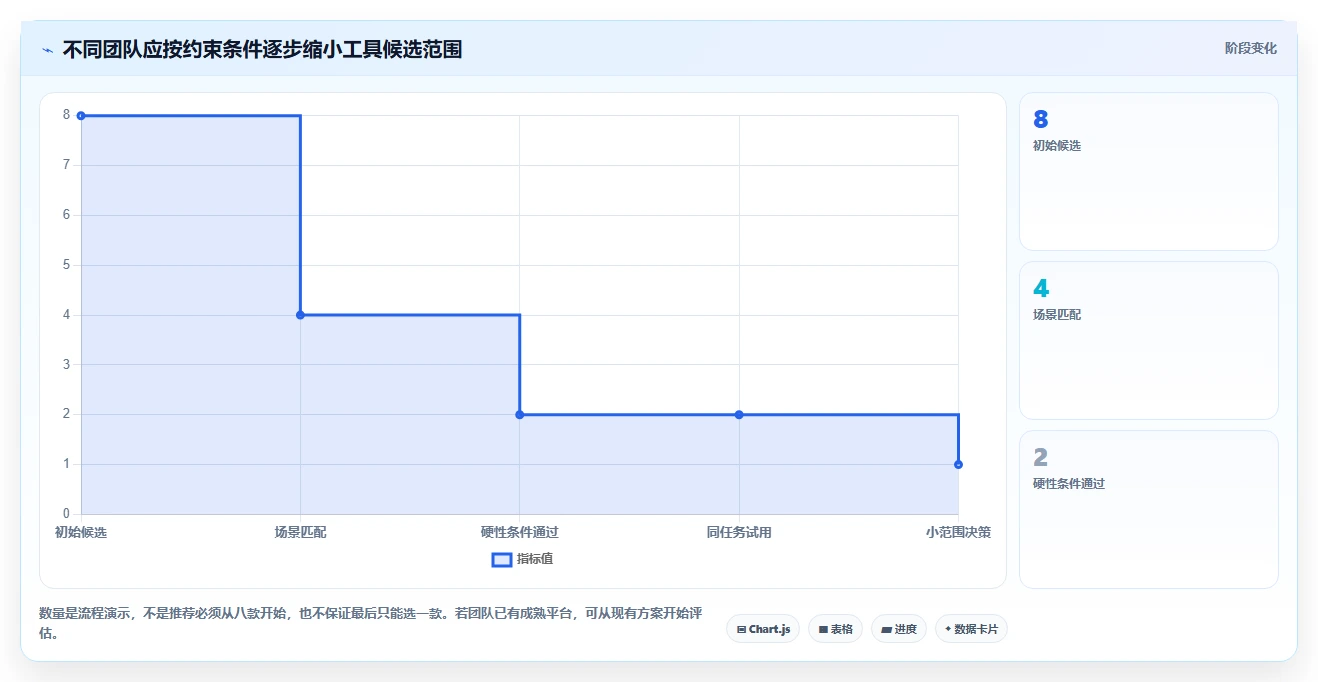
Task: Click the data point at 初始候选 value 8
Action: coord(81,116)
